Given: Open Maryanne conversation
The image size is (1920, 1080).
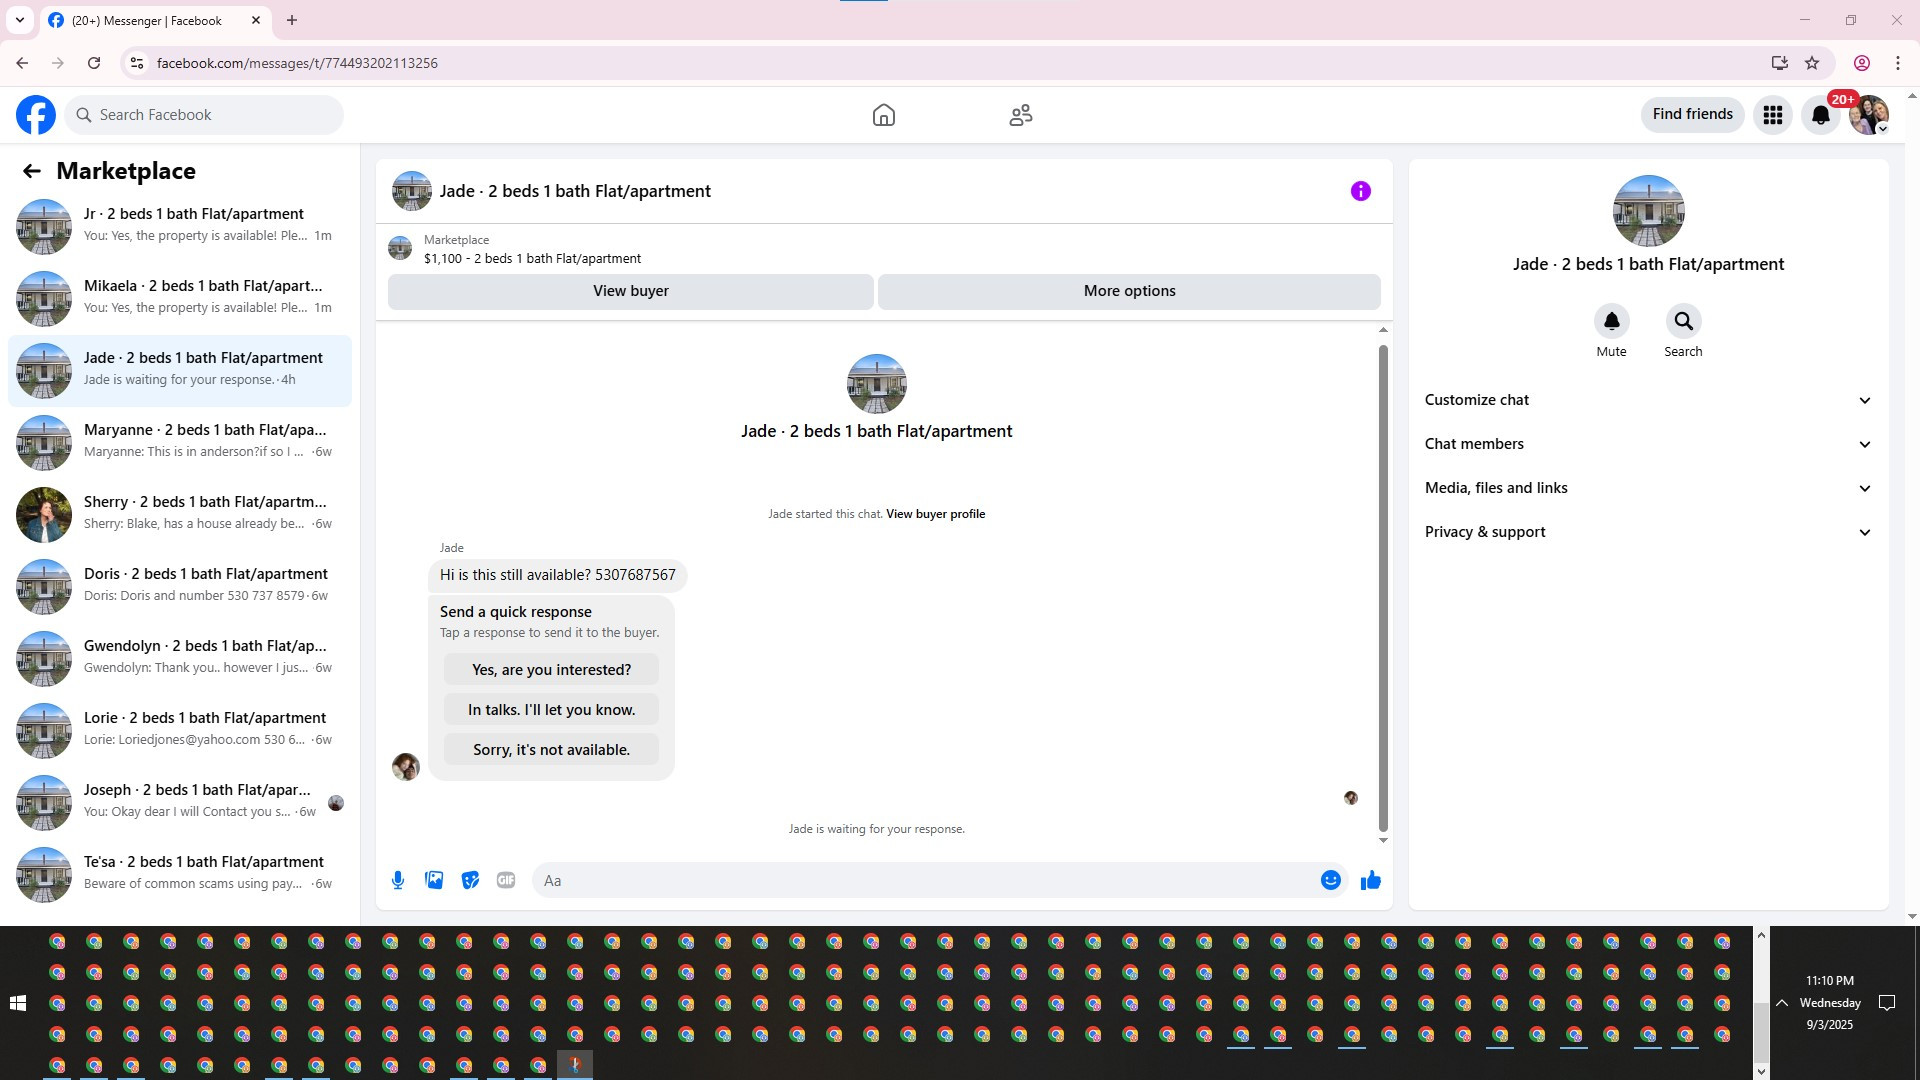Looking at the screenshot, I should coord(180,442).
